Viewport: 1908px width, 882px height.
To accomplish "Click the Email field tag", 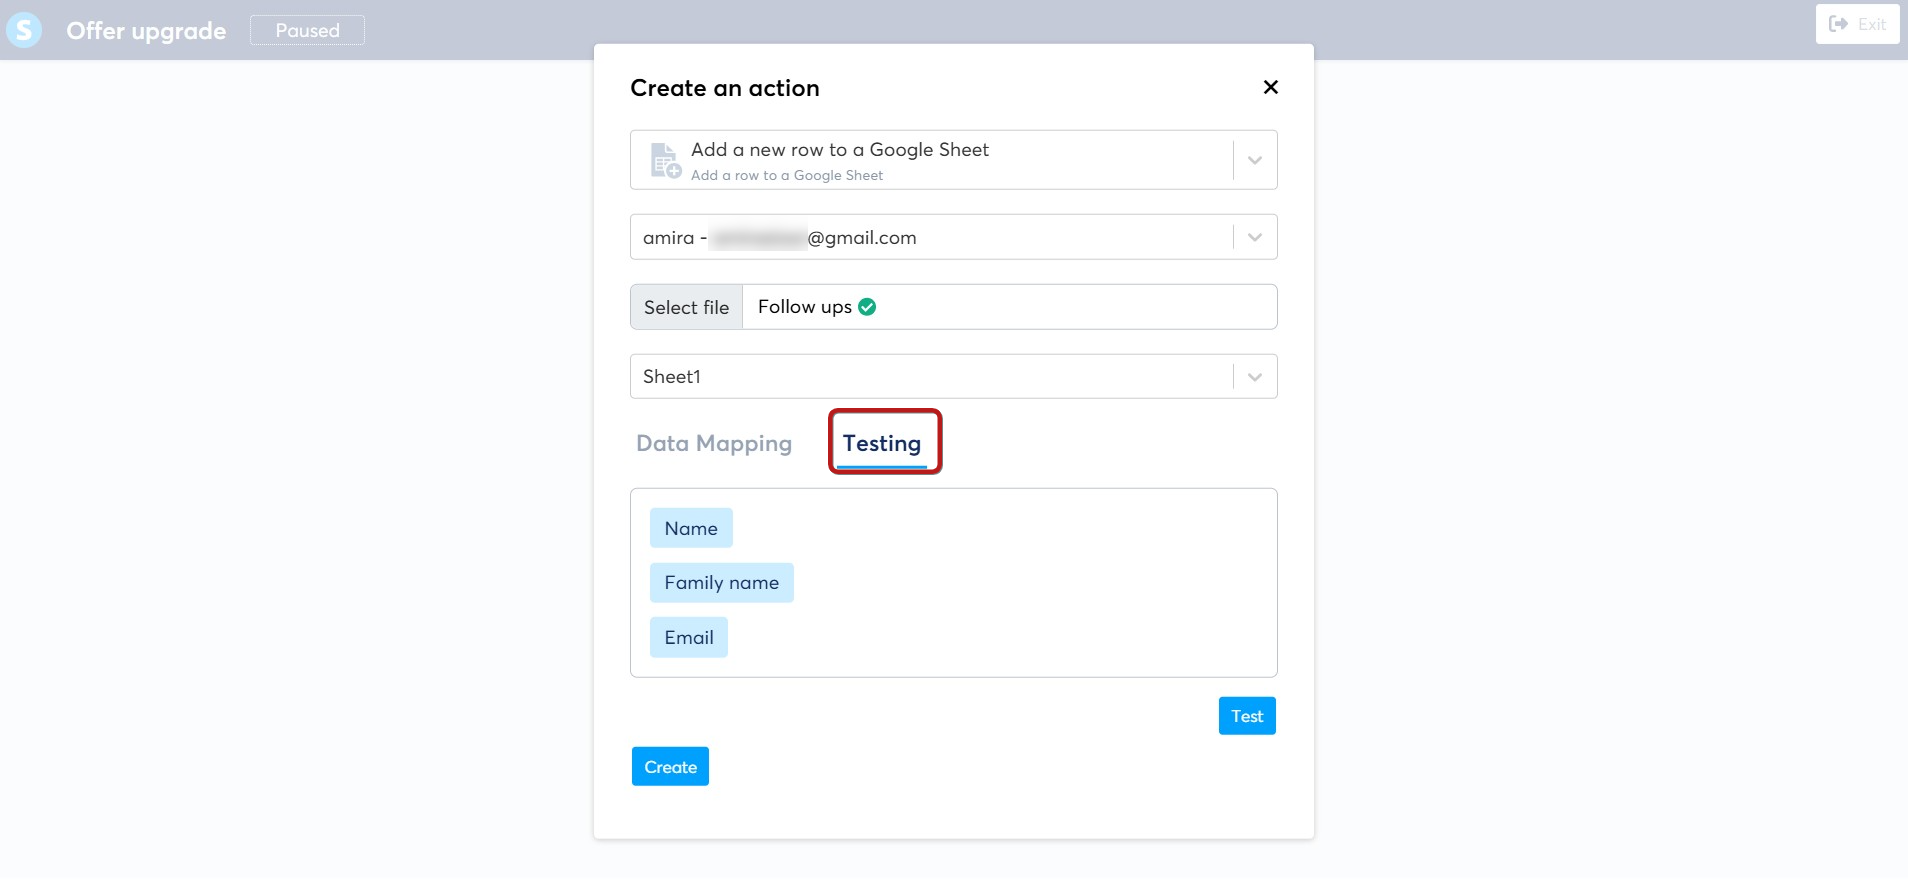I will (689, 638).
